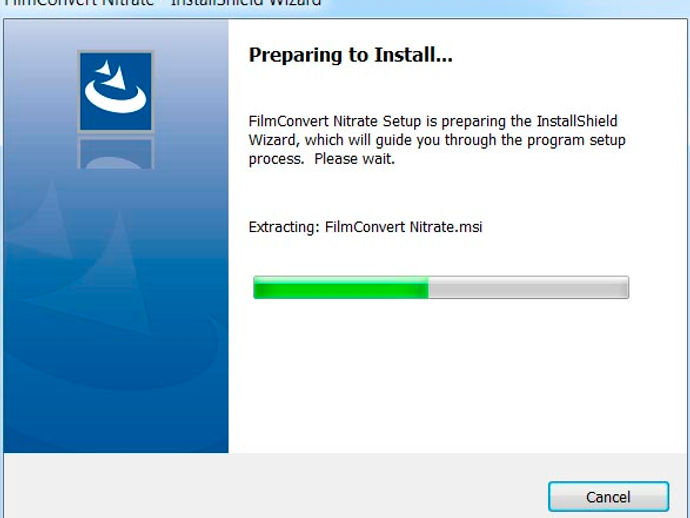The width and height of the screenshot is (690, 518).
Task: Click the "FilmConvert Nitrate.msi" file name
Action: click(404, 227)
